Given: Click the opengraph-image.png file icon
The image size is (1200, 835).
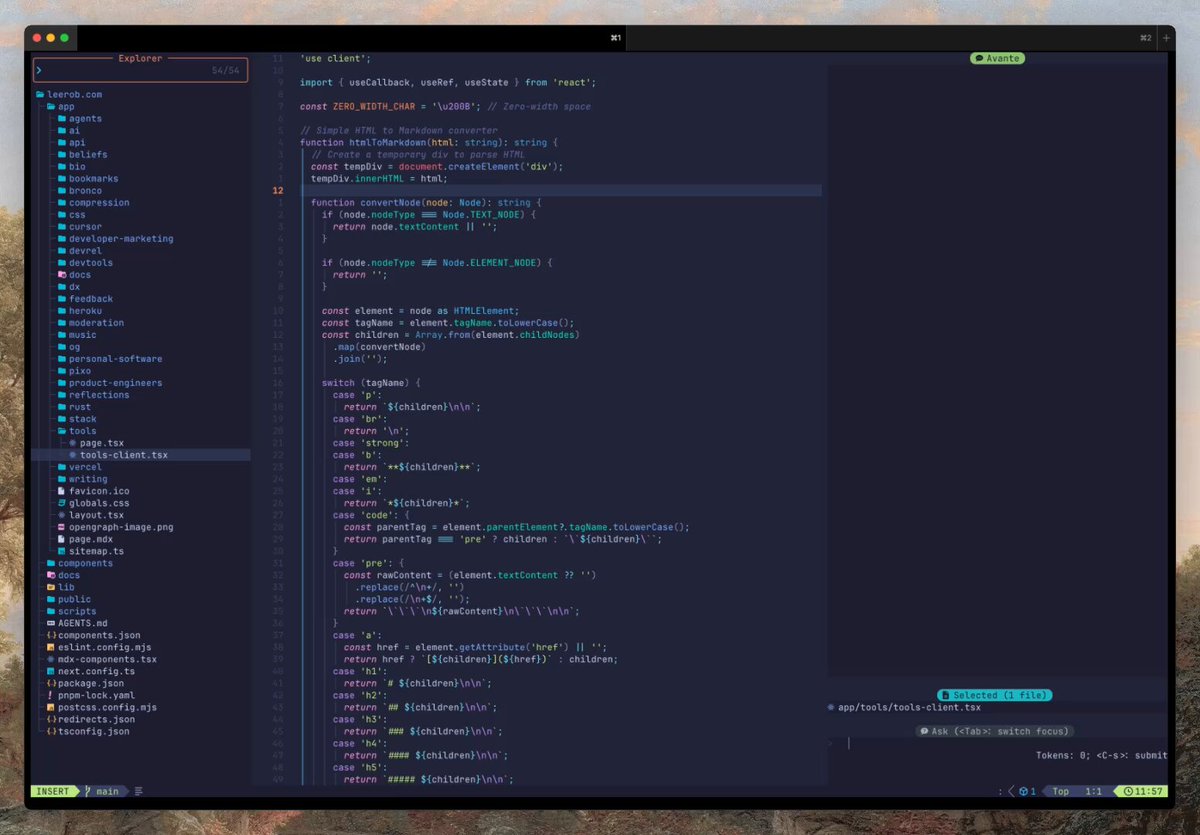Looking at the screenshot, I should click(62, 527).
